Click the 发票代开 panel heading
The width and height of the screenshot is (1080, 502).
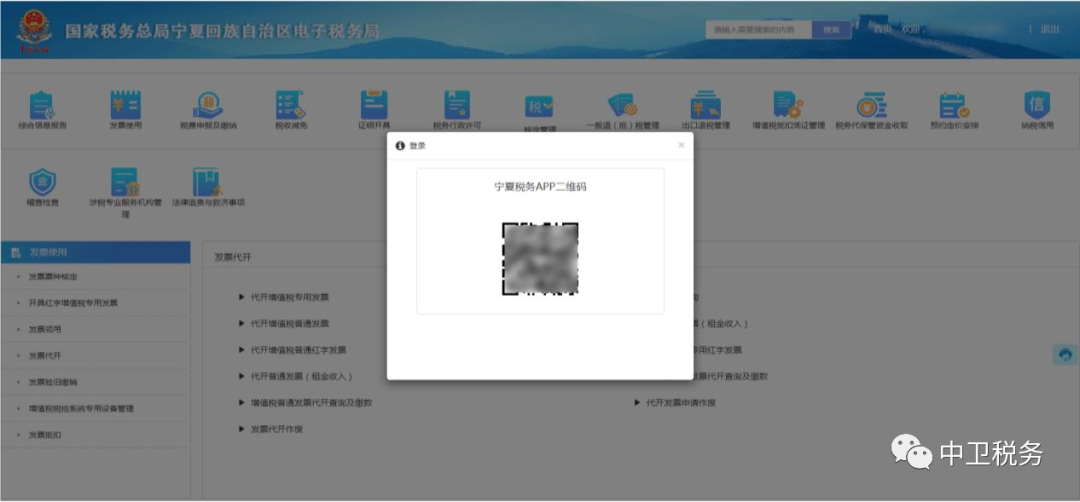click(232, 257)
